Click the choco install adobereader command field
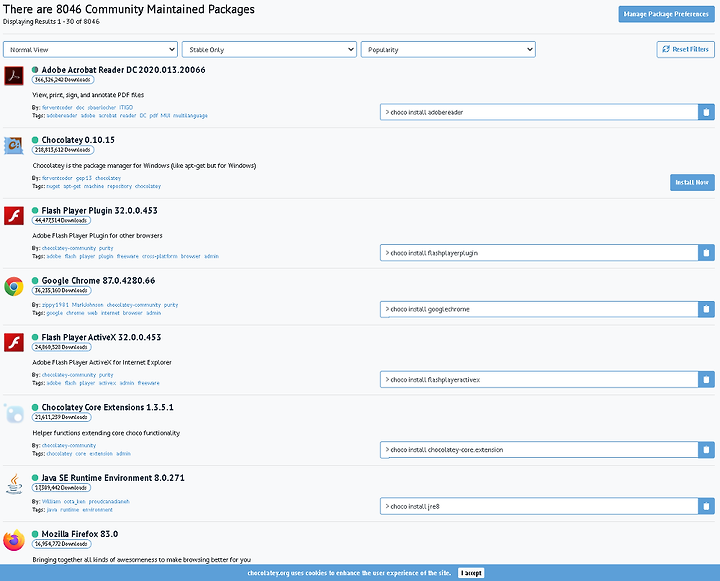Image resolution: width=720 pixels, height=581 pixels. (x=539, y=112)
